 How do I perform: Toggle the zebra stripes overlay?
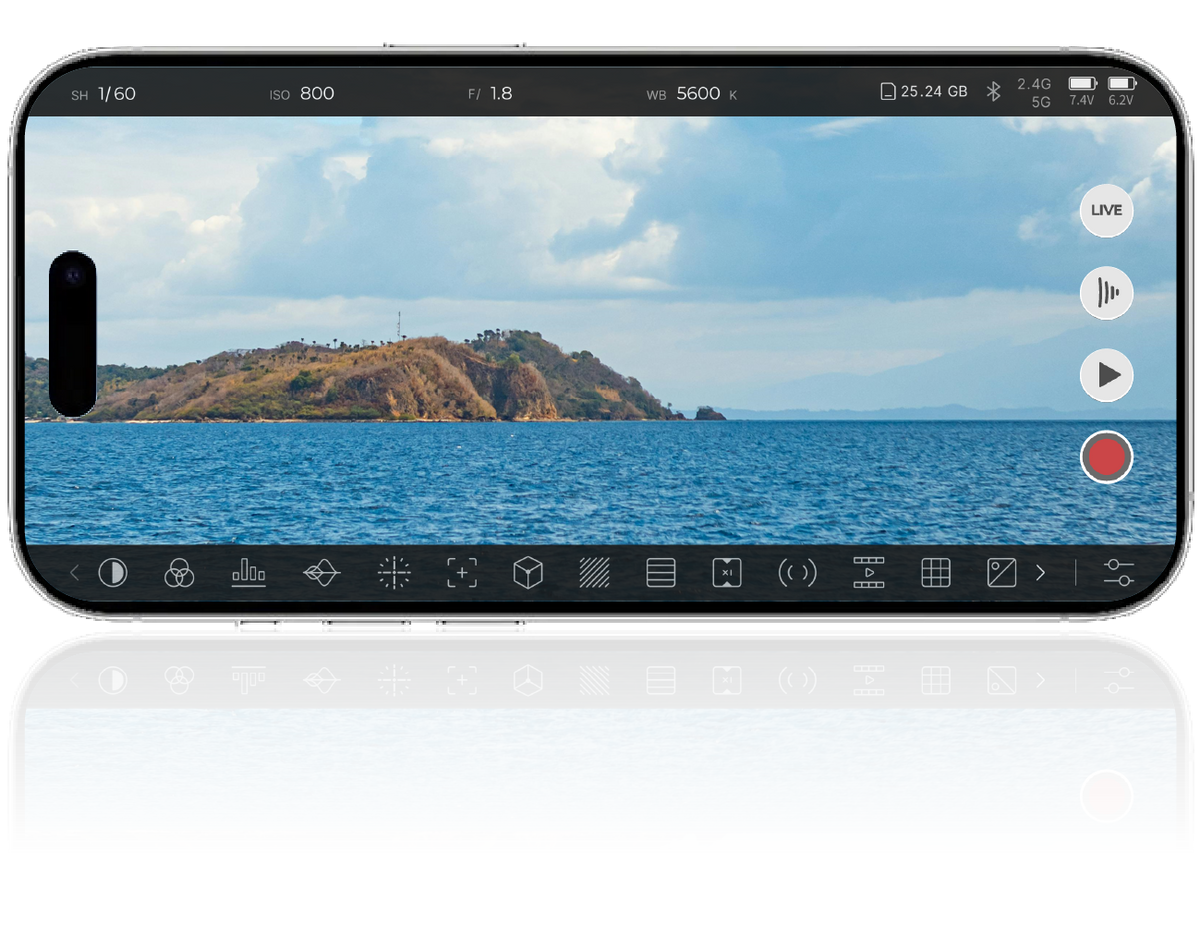point(594,573)
